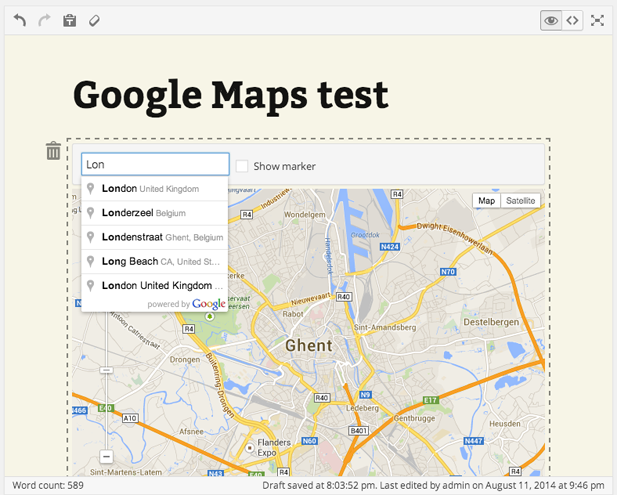The height and width of the screenshot is (495, 617).
Task: Enable the Show marker checkbox
Action: click(x=242, y=166)
